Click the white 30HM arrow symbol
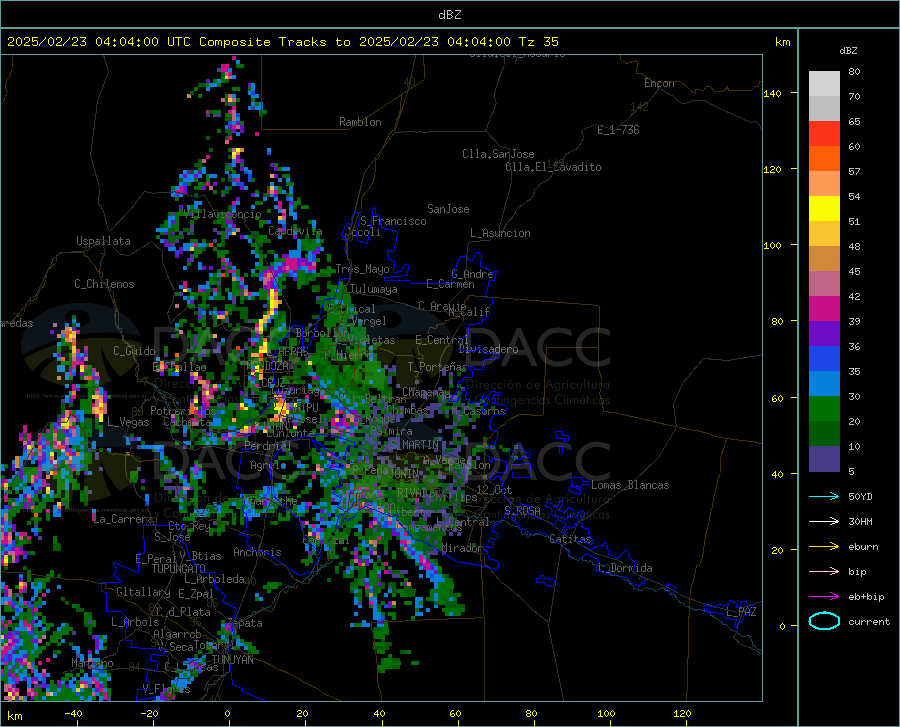This screenshot has width=900, height=727. (824, 521)
